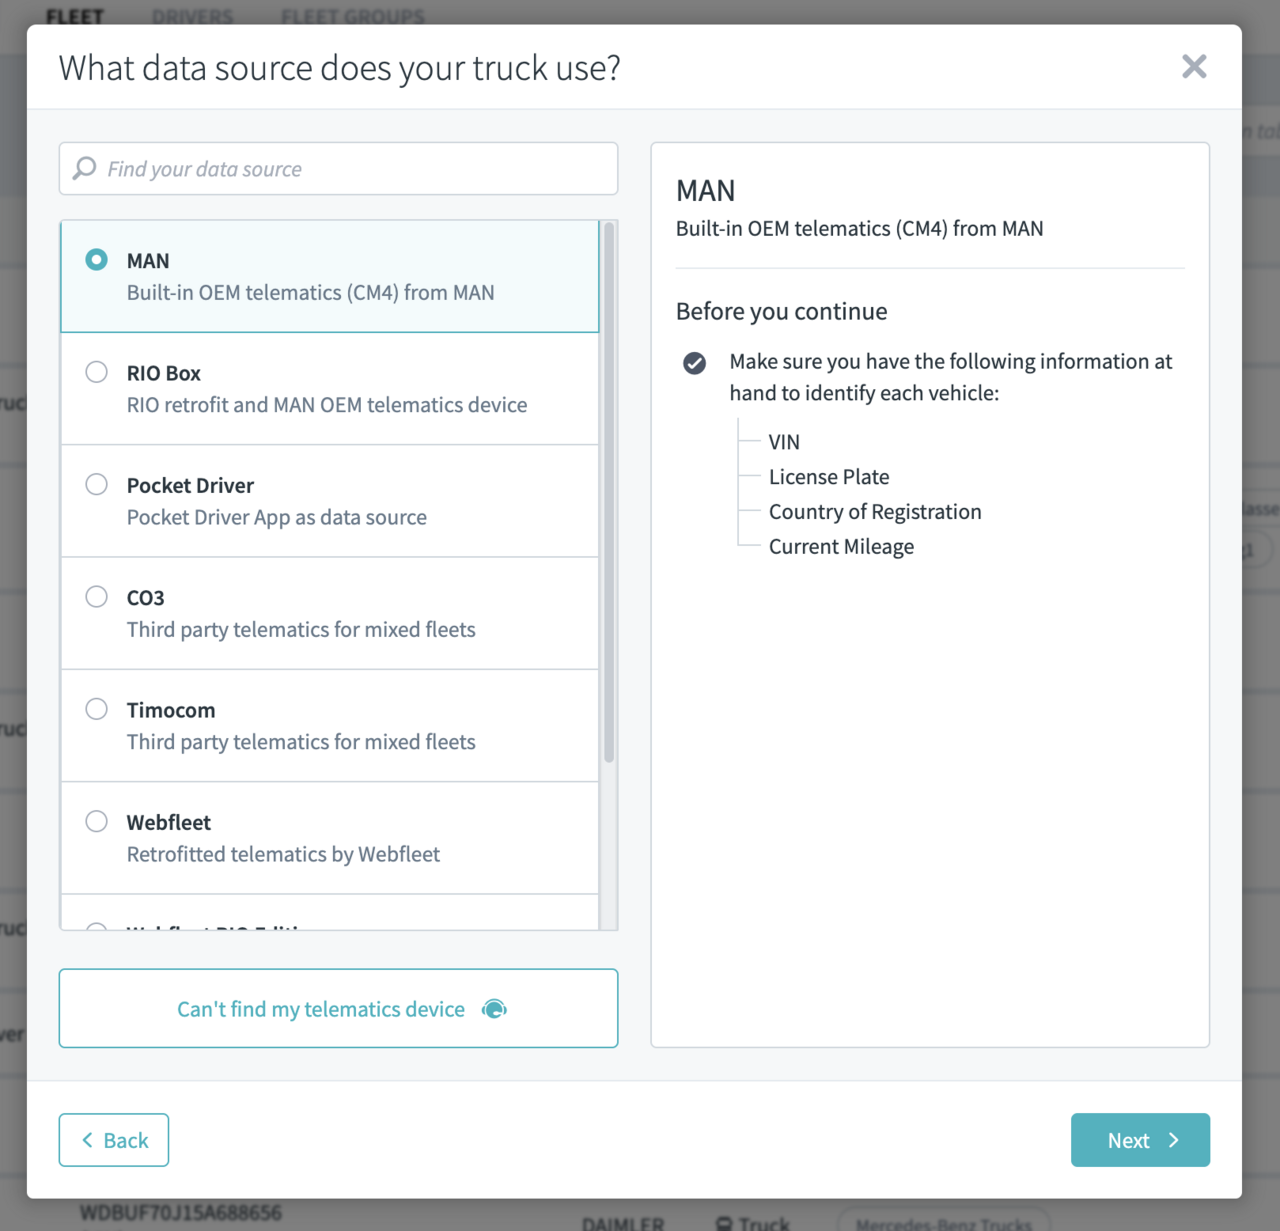The width and height of the screenshot is (1280, 1231).
Task: Click the headset support icon
Action: 494,1009
